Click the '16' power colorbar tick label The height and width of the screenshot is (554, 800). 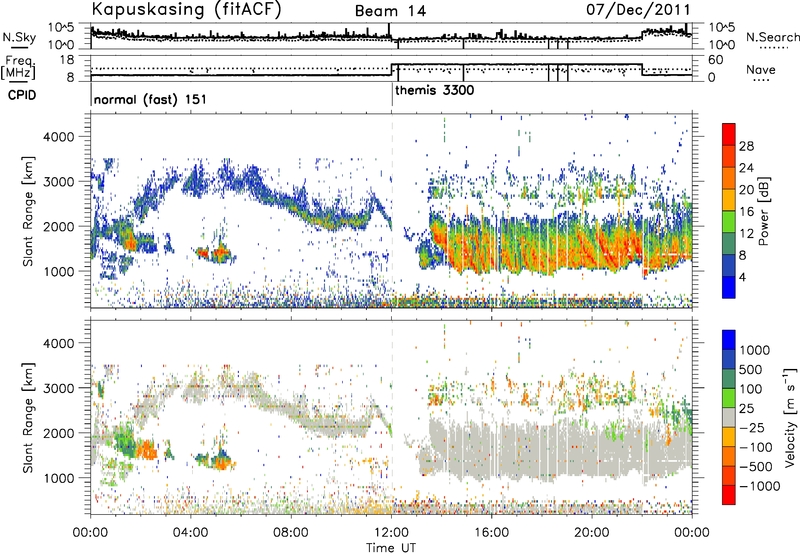pos(746,212)
